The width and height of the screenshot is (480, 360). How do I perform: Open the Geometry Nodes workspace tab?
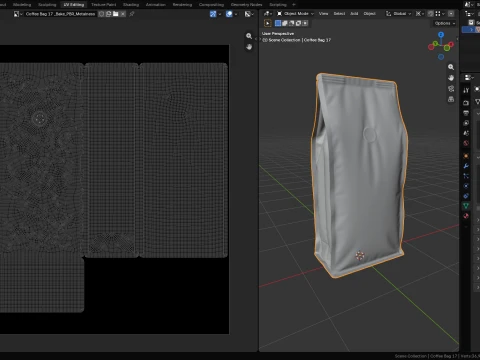coord(246,5)
